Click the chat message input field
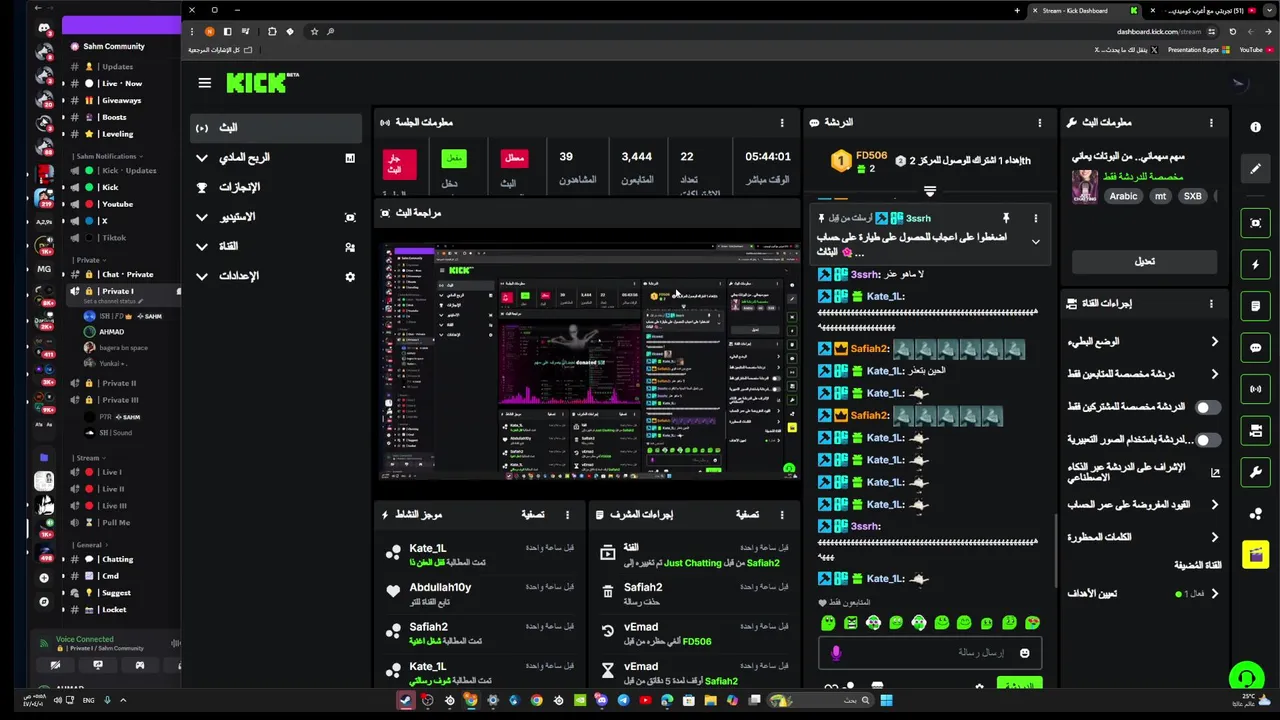 pyautogui.click(x=930, y=653)
